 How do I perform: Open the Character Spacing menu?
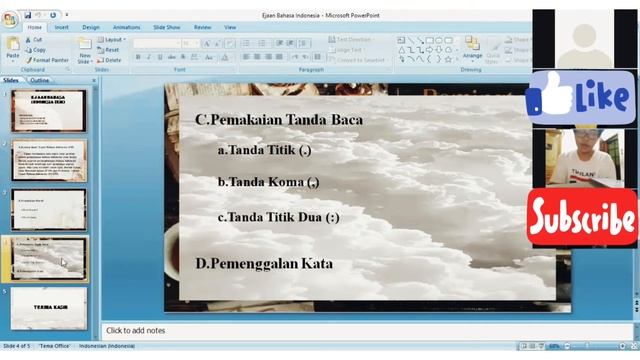click(x=195, y=57)
